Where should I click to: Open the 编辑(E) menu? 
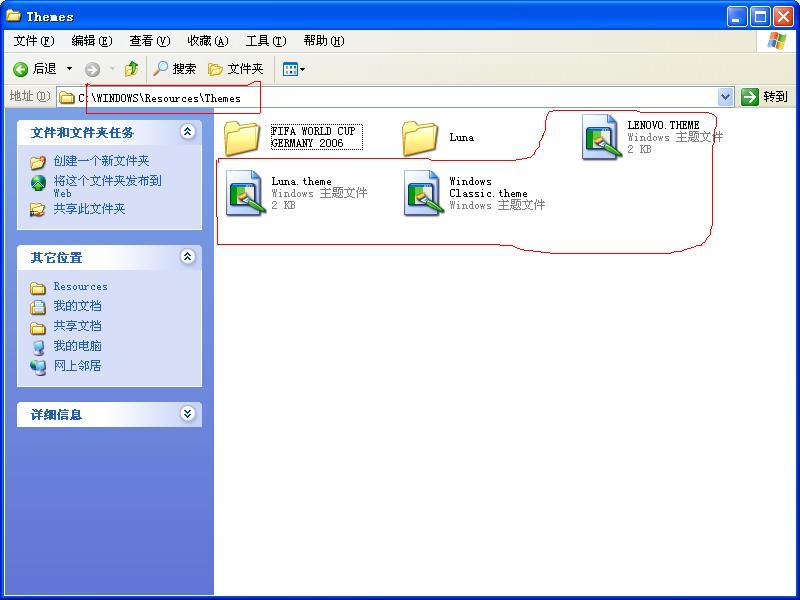[92, 41]
